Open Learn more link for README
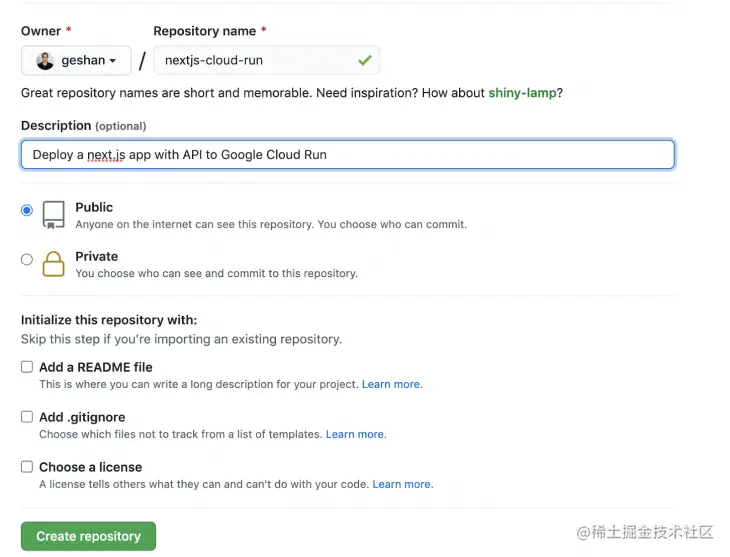730x557 pixels. (392, 384)
